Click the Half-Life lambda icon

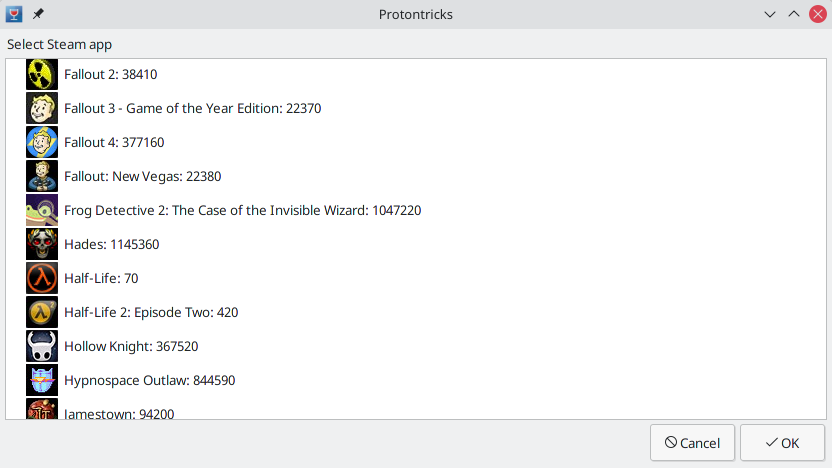pos(42,278)
